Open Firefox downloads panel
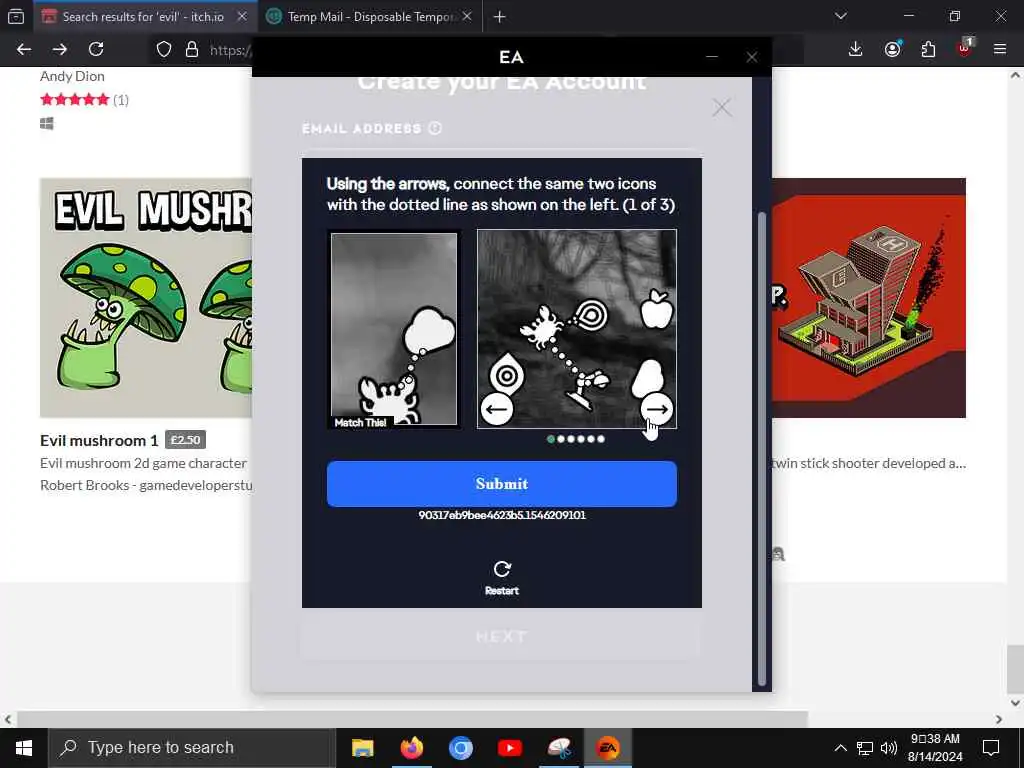This screenshot has height=768, width=1024. (856, 49)
